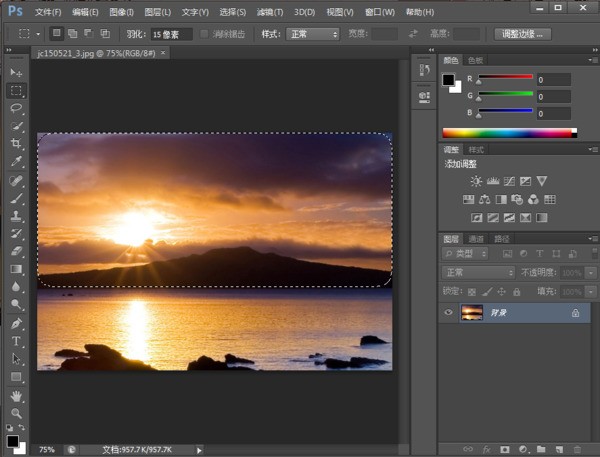Image resolution: width=600 pixels, height=457 pixels.
Task: Open the layer blend mode 正常 dropdown
Action: [x=478, y=272]
